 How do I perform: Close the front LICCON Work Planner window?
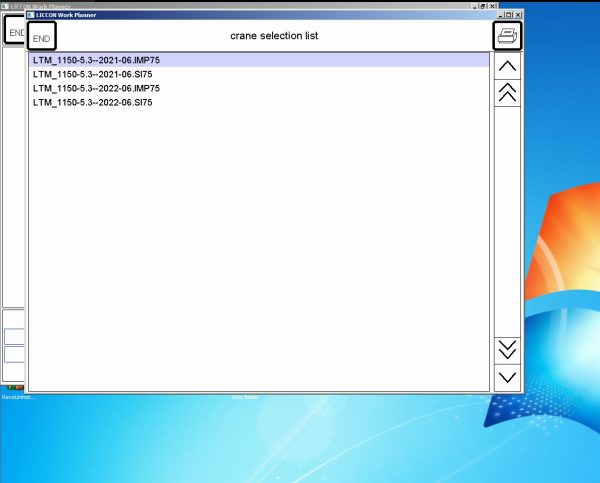pyautogui.click(x=518, y=15)
